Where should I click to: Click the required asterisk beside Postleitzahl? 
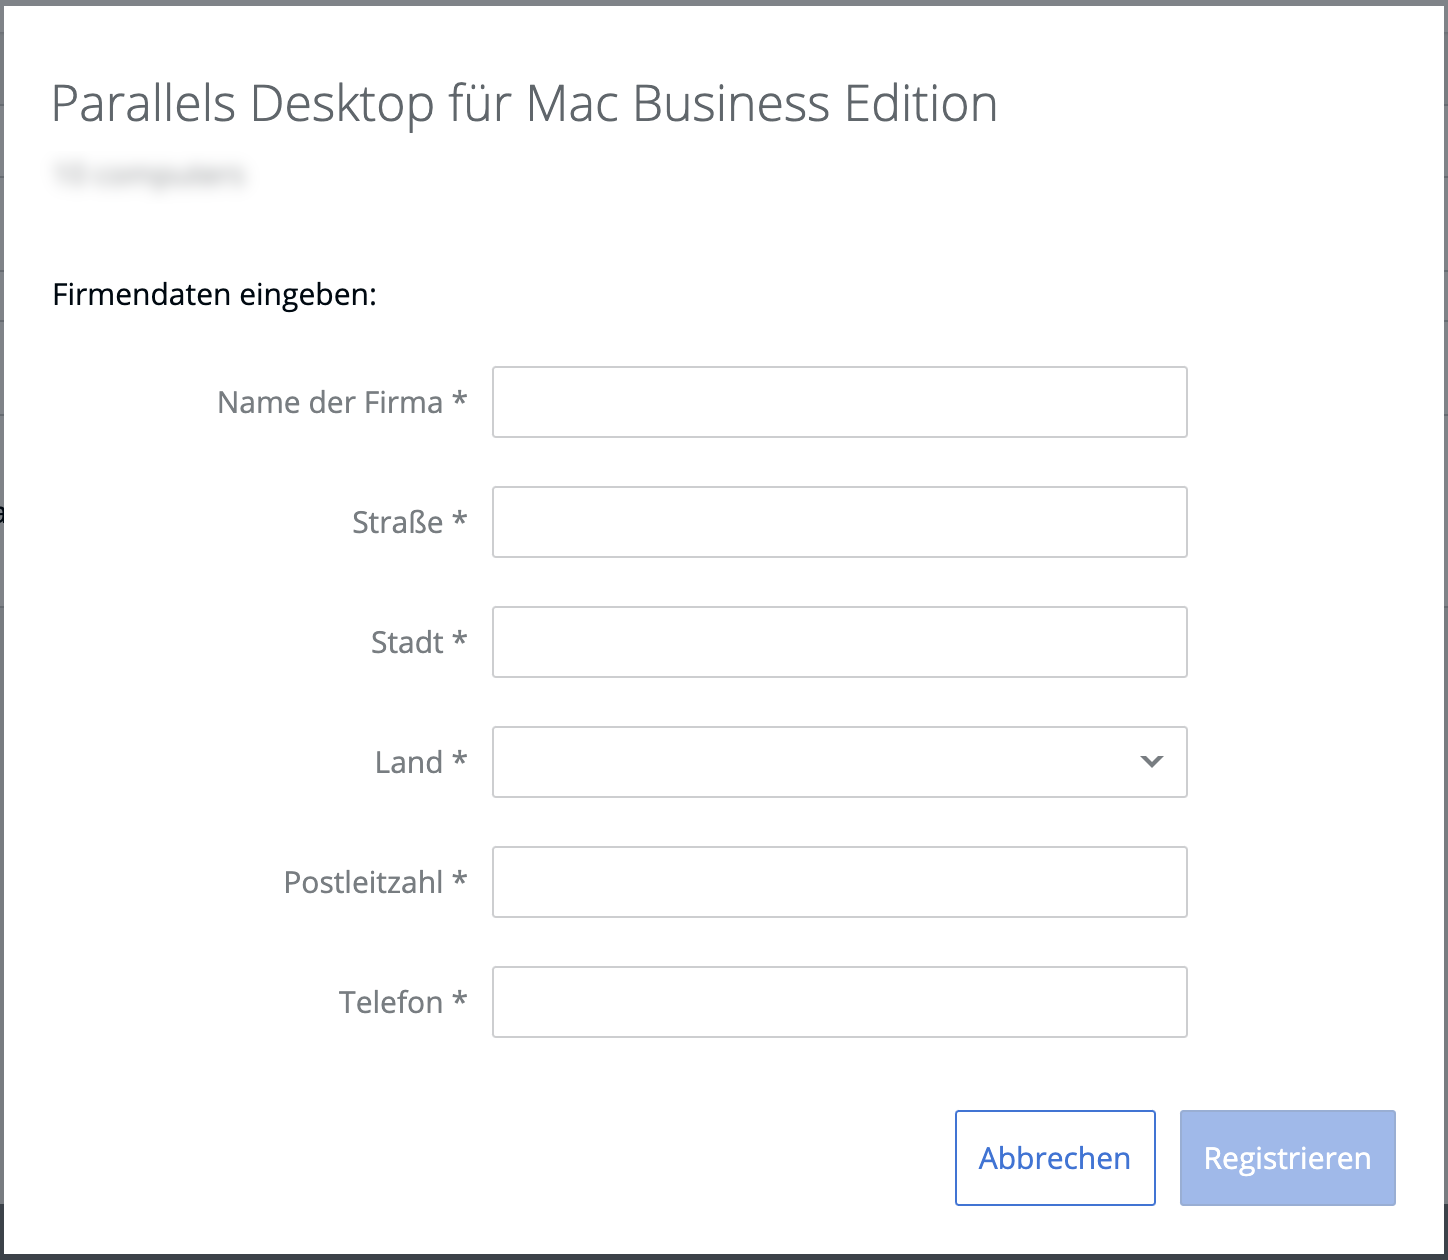pyautogui.click(x=460, y=880)
